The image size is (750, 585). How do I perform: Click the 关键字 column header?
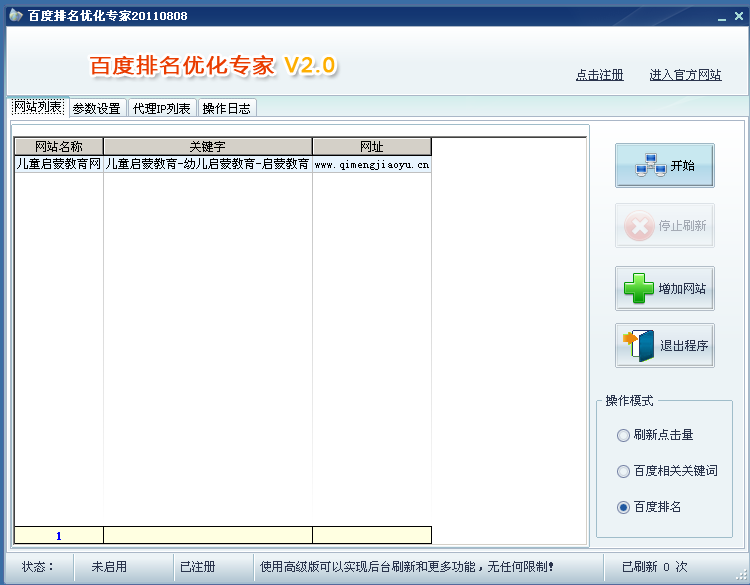[x=208, y=146]
